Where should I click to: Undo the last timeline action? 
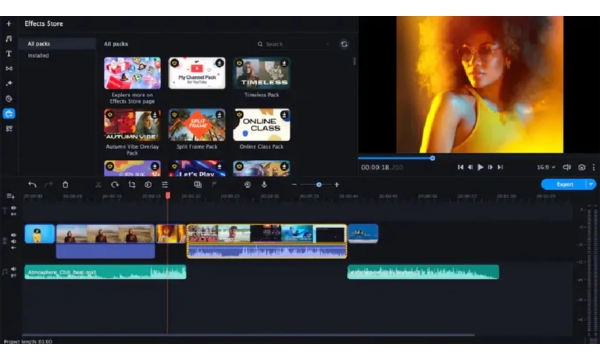pyautogui.click(x=32, y=185)
